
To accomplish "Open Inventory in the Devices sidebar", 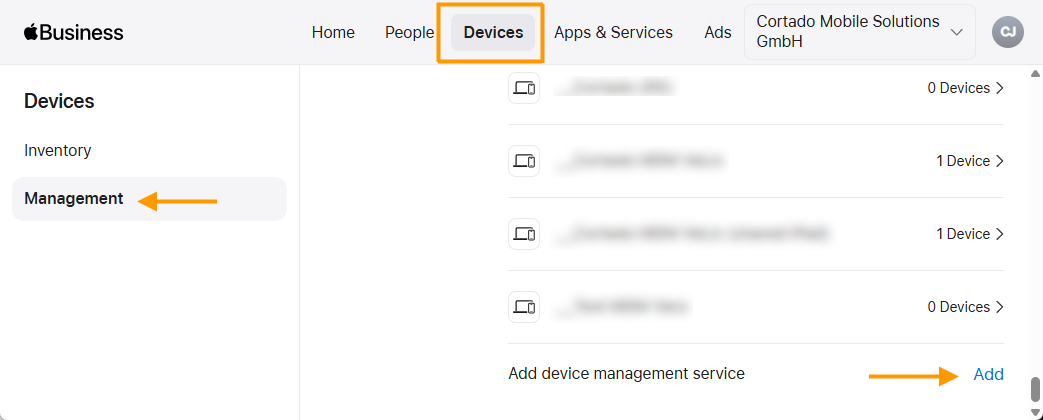I will (x=57, y=150).
